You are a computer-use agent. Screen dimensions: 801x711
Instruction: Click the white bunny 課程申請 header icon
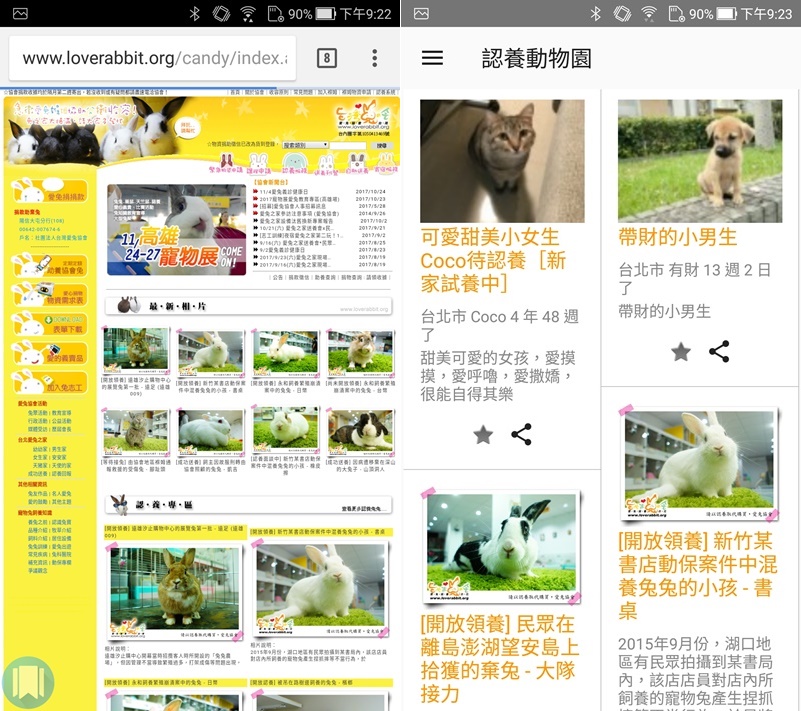(x=259, y=163)
